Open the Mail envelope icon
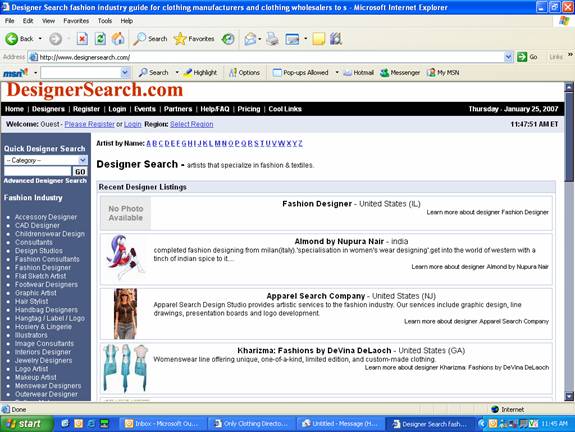The height and width of the screenshot is (432, 575). click(250, 39)
